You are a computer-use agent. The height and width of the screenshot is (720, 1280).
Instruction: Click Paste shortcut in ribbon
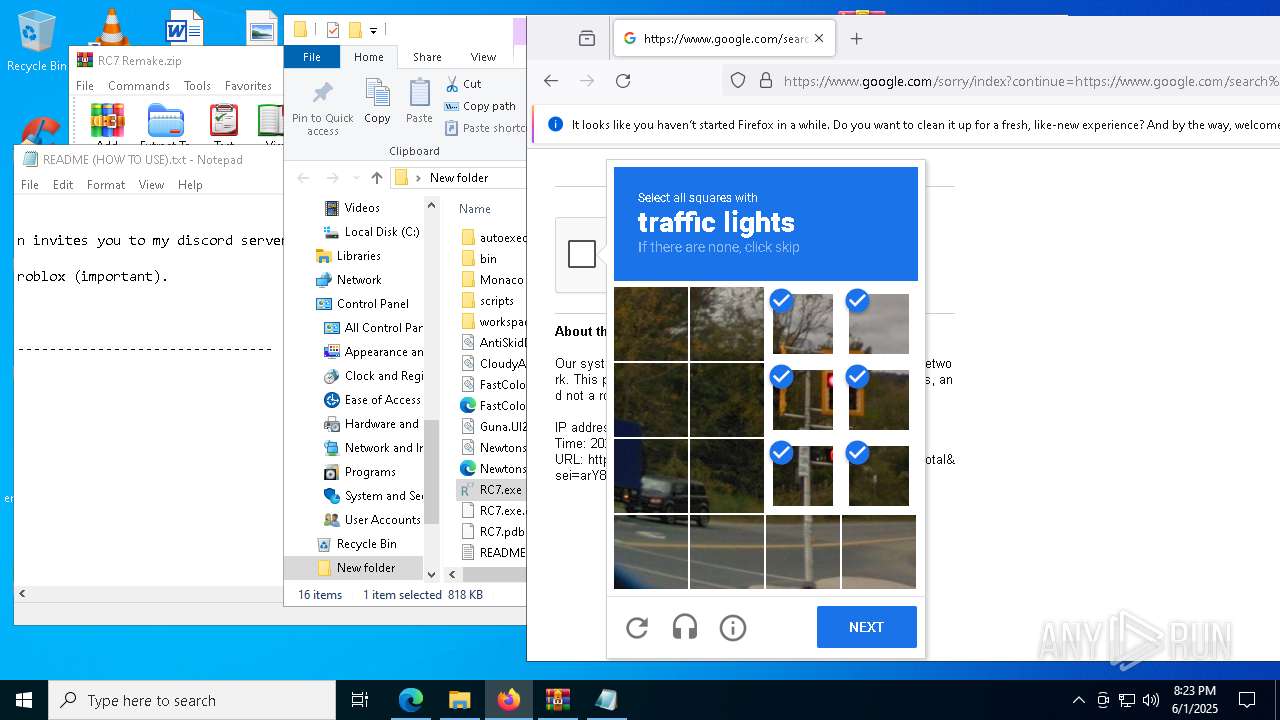(485, 128)
